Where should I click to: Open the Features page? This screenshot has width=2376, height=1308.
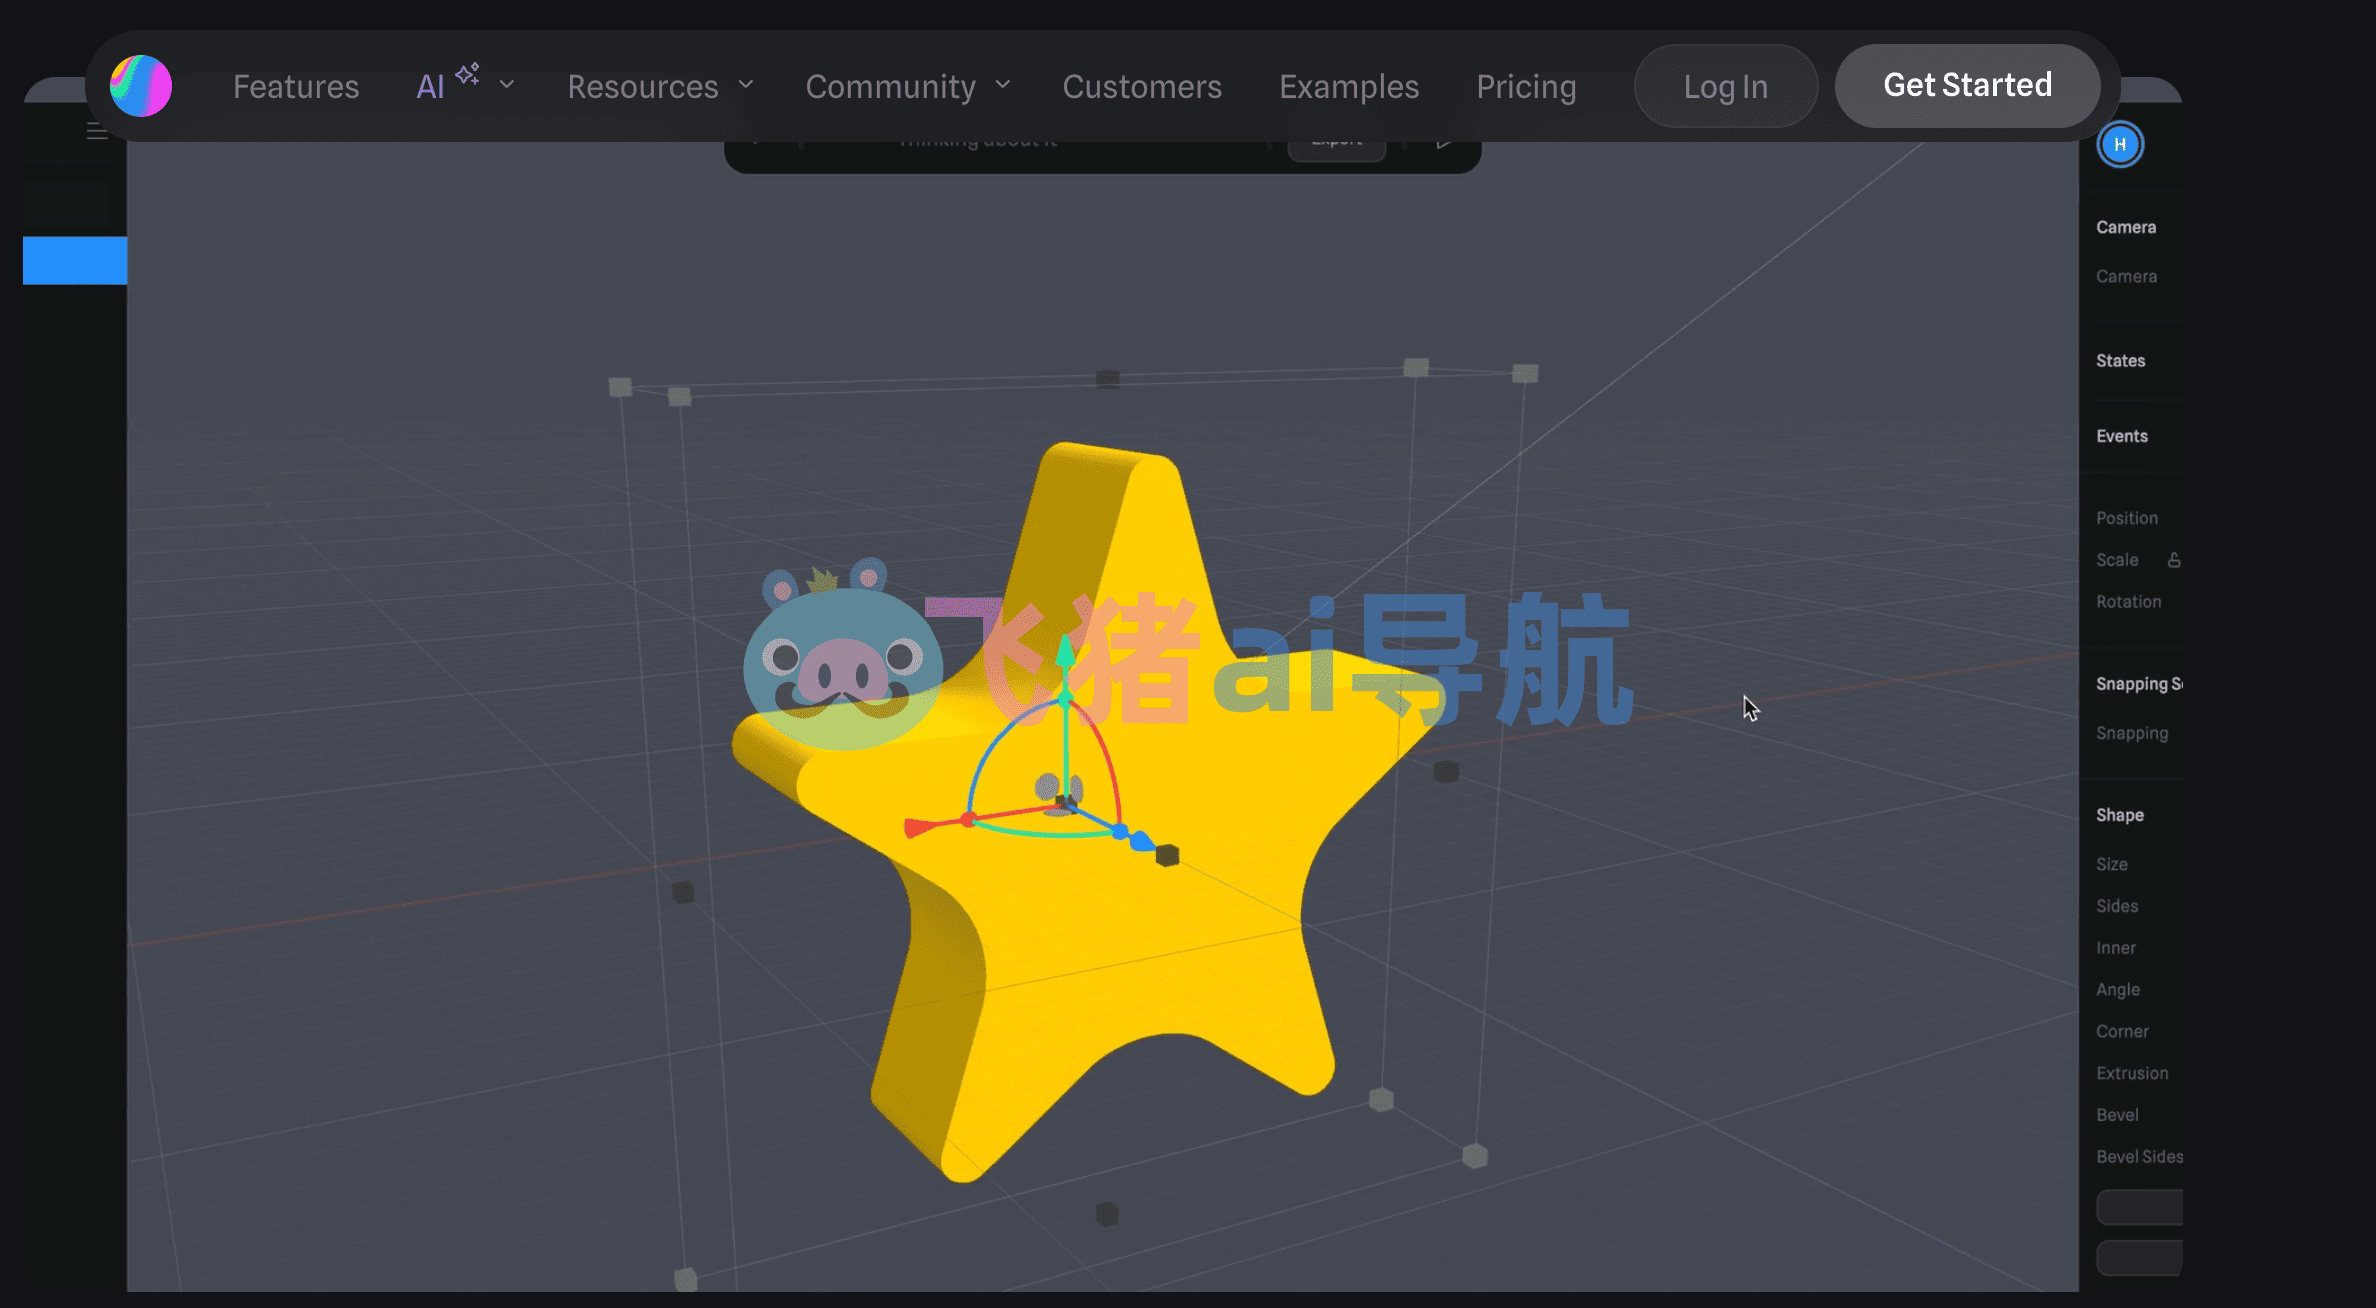coord(296,87)
